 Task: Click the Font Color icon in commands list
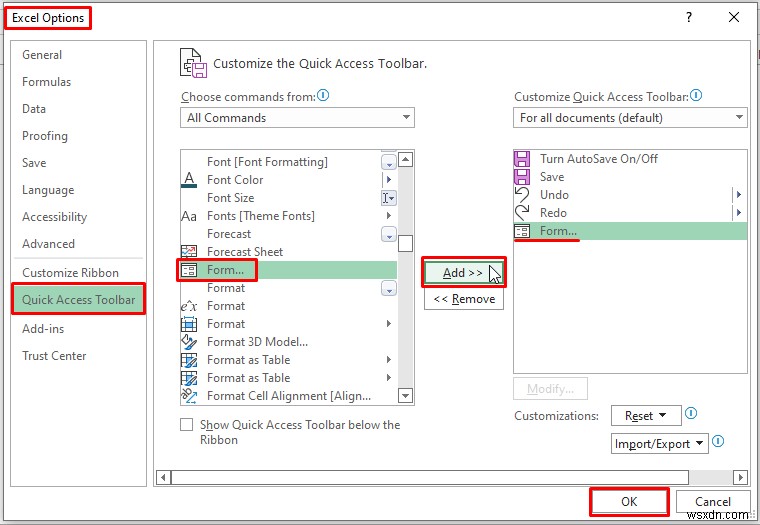pyautogui.click(x=189, y=180)
